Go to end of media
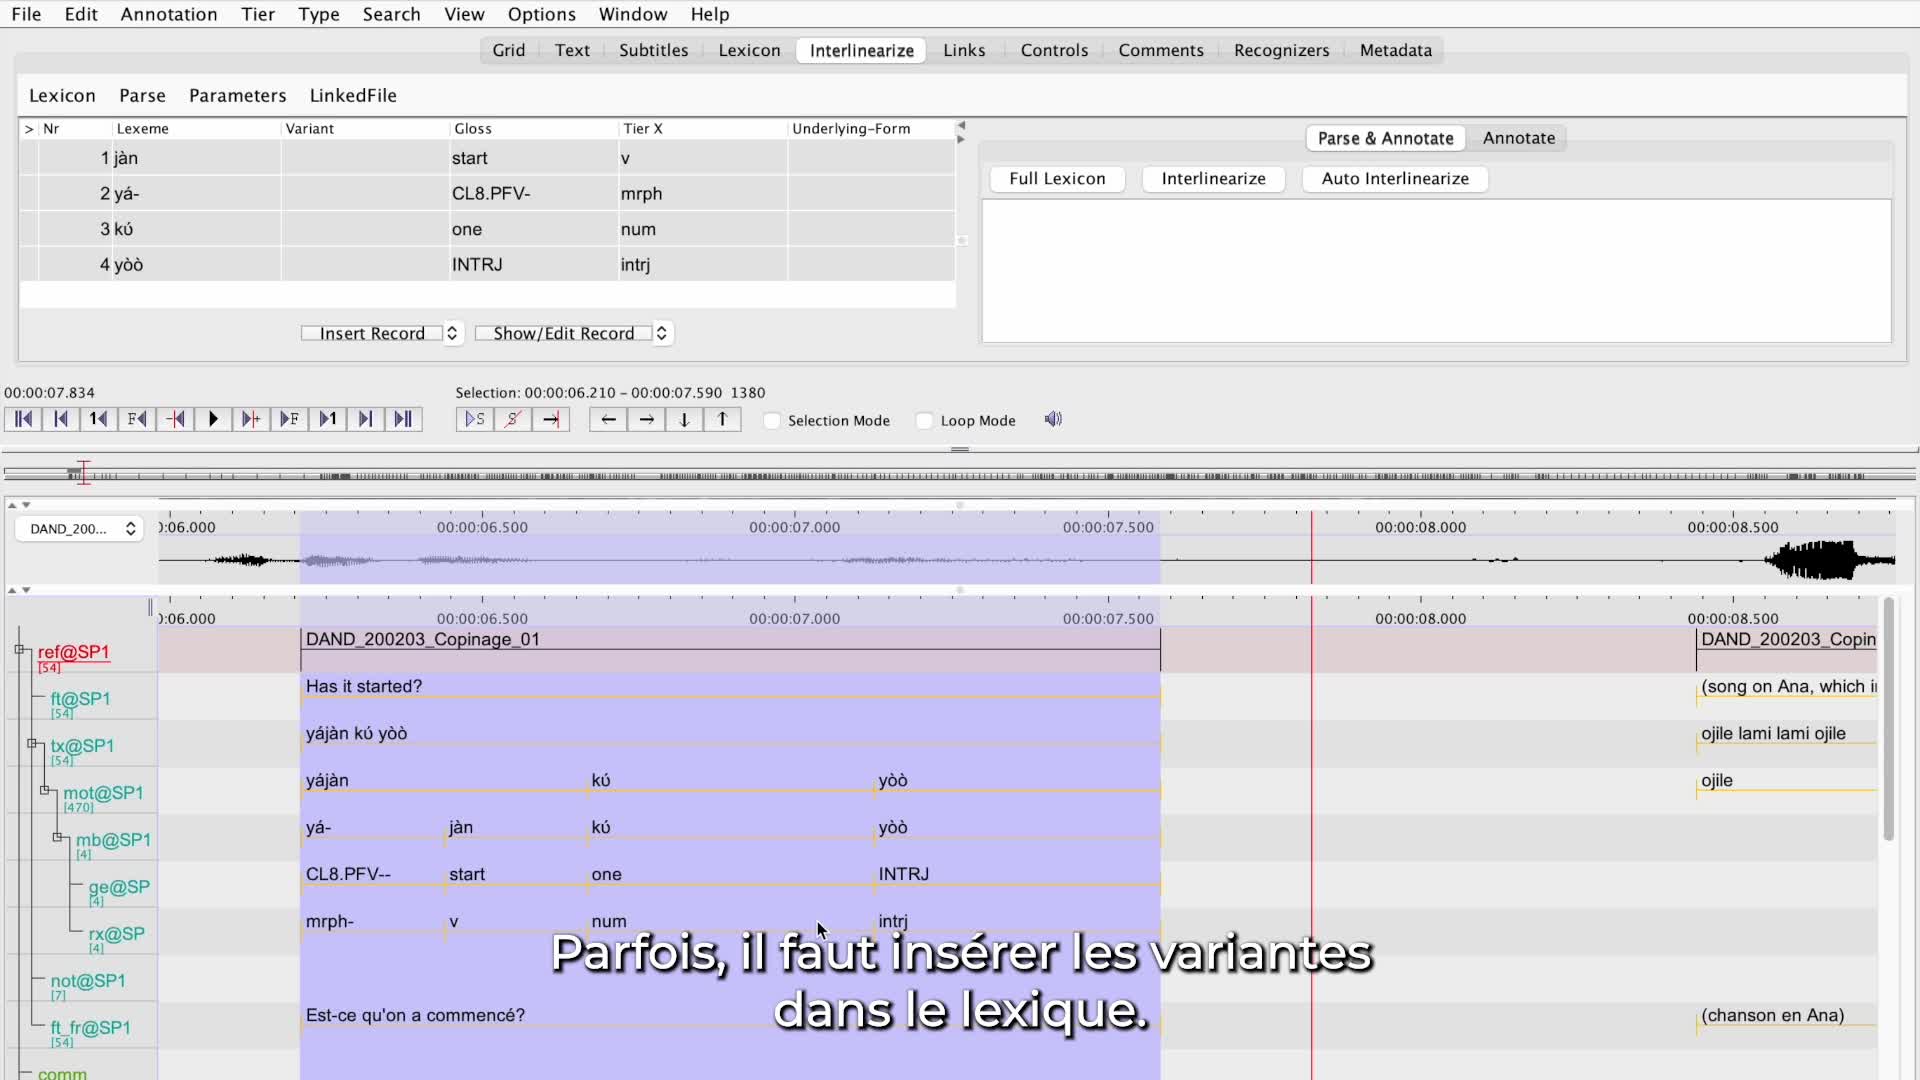 pos(403,419)
